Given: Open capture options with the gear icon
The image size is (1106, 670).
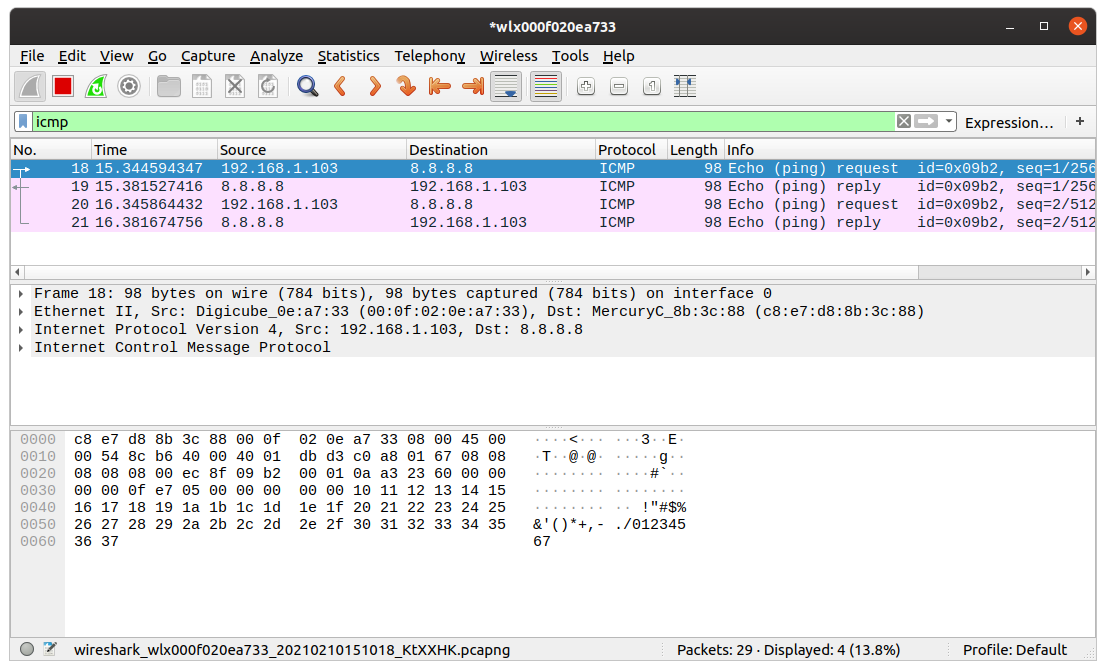Looking at the screenshot, I should coord(129,86).
